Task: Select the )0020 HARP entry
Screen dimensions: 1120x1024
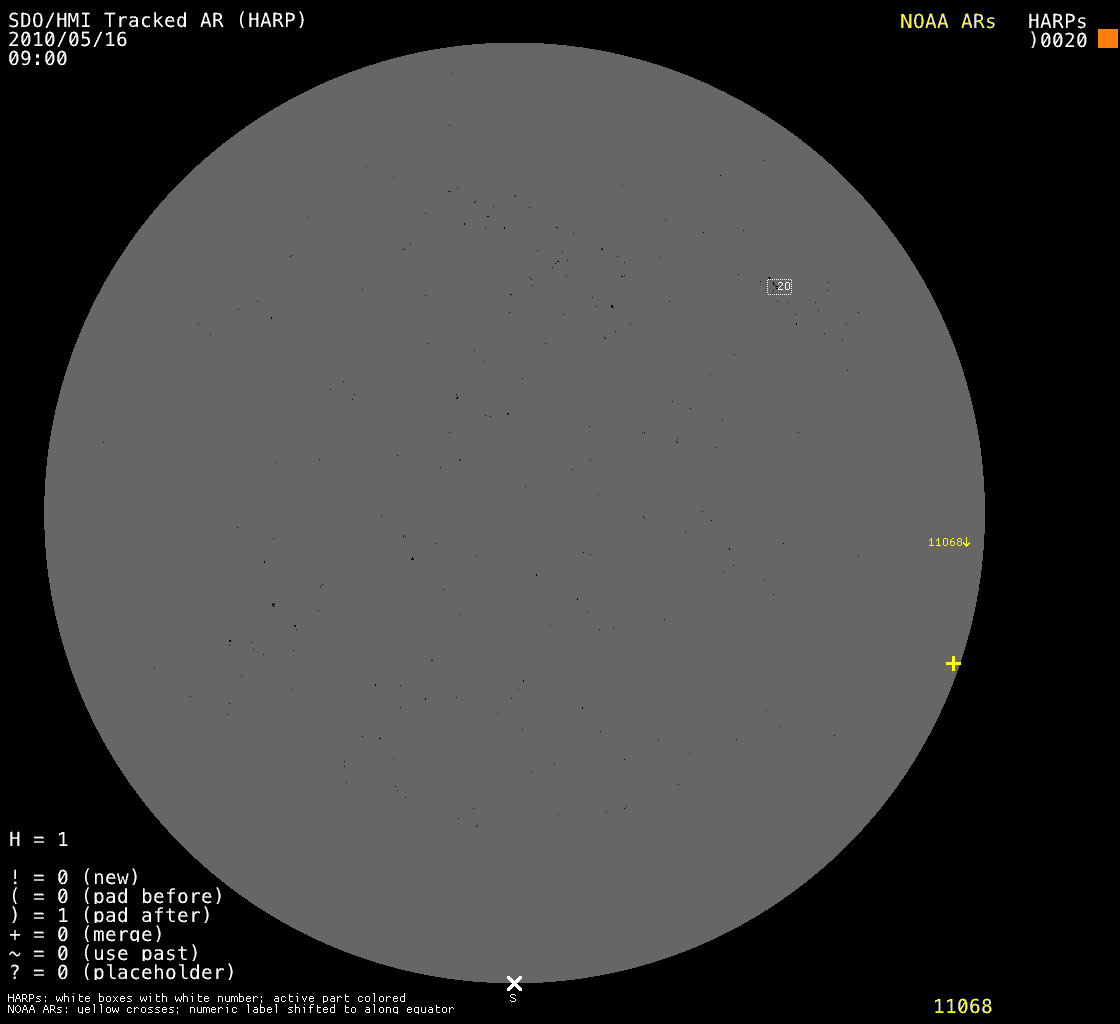Action: click(x=1058, y=40)
